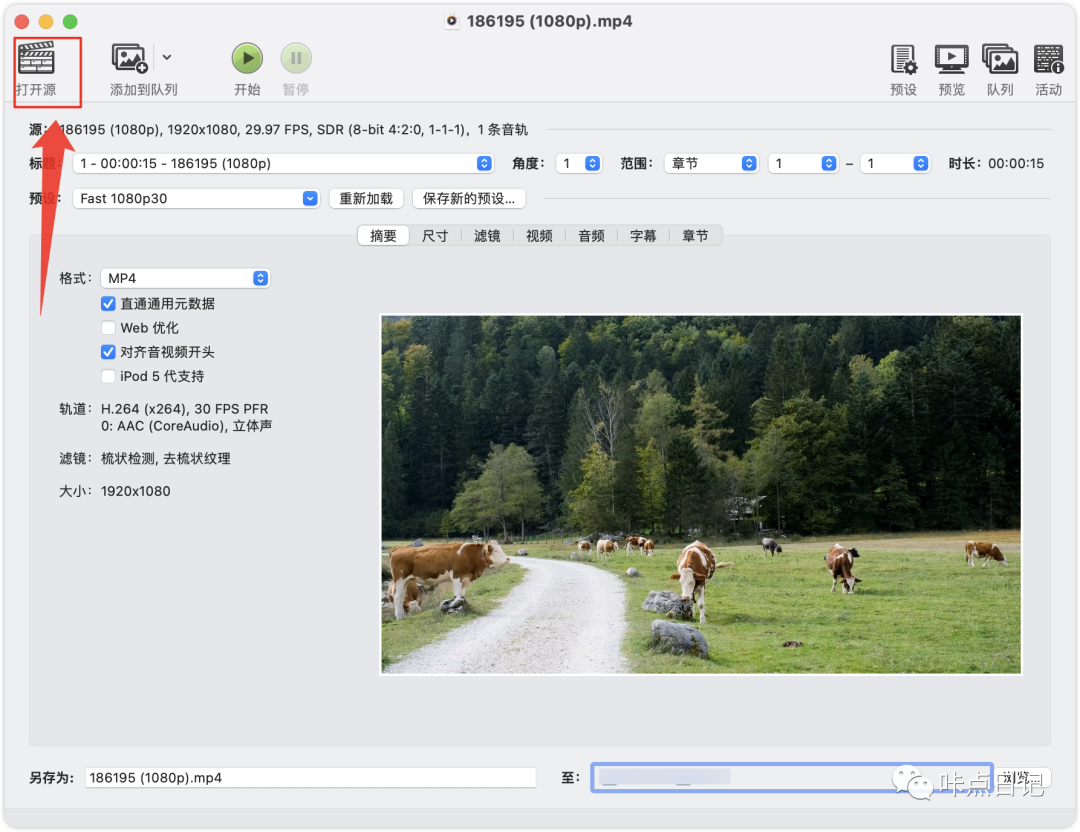Switch to the 字幕 tab

[643, 236]
